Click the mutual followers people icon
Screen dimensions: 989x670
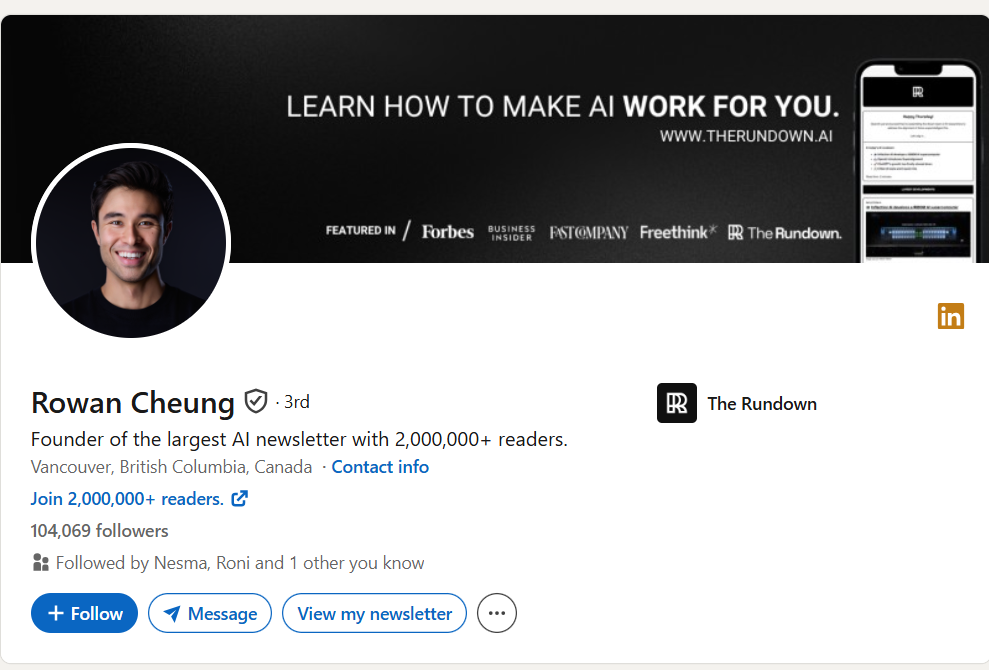(x=40, y=562)
